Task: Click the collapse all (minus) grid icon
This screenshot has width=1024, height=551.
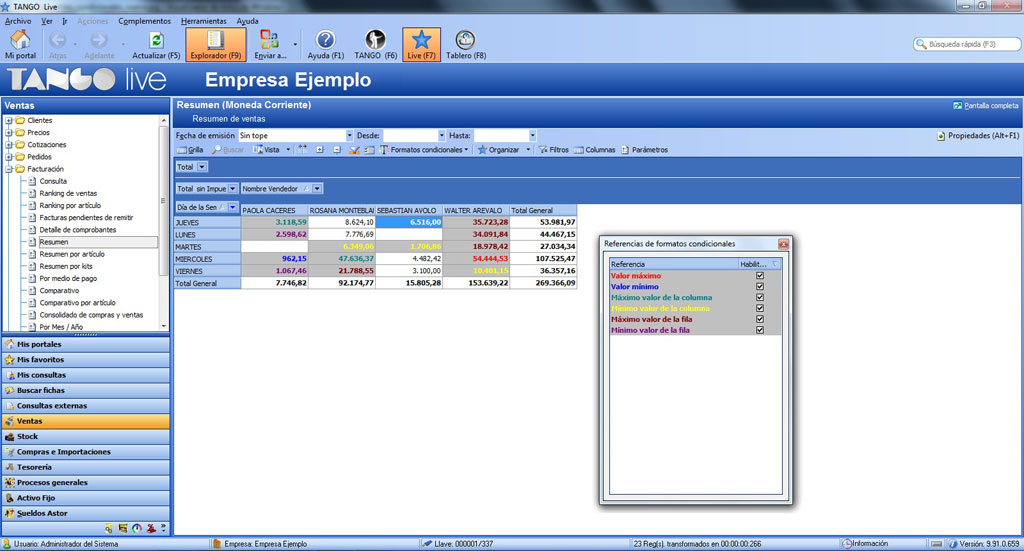Action: coord(337,150)
